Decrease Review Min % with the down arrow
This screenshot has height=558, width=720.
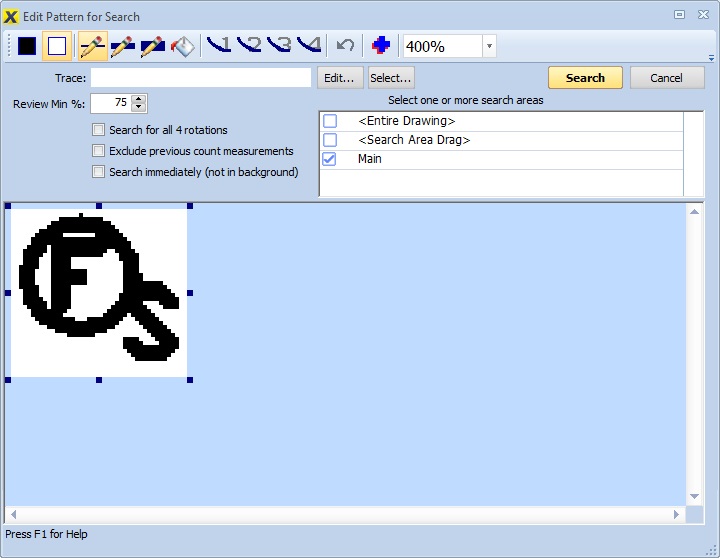pyautogui.click(x=139, y=107)
